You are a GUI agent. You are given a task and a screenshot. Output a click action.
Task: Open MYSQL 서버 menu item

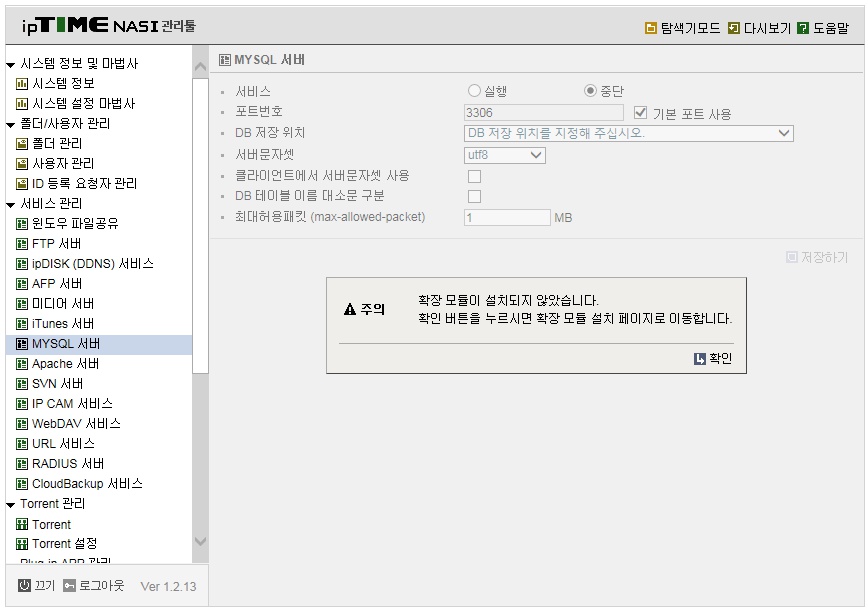coord(99,344)
